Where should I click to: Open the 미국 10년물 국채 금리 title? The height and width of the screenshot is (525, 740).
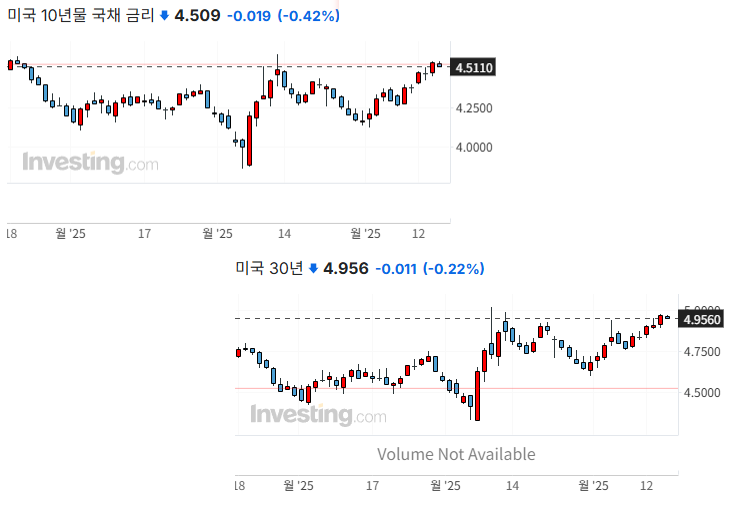click(80, 16)
